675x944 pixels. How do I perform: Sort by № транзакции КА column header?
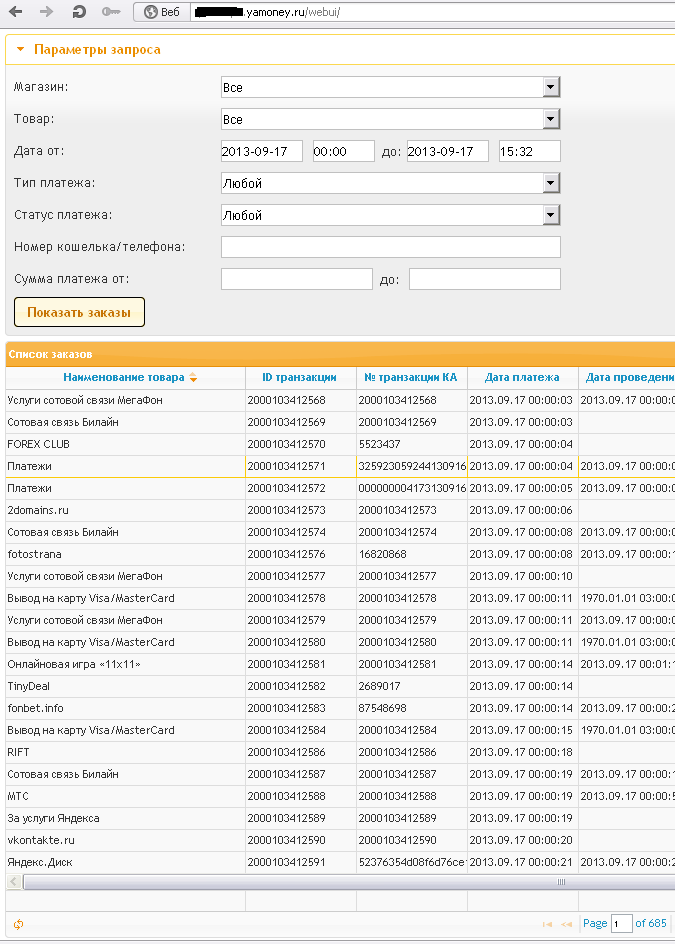tap(411, 377)
